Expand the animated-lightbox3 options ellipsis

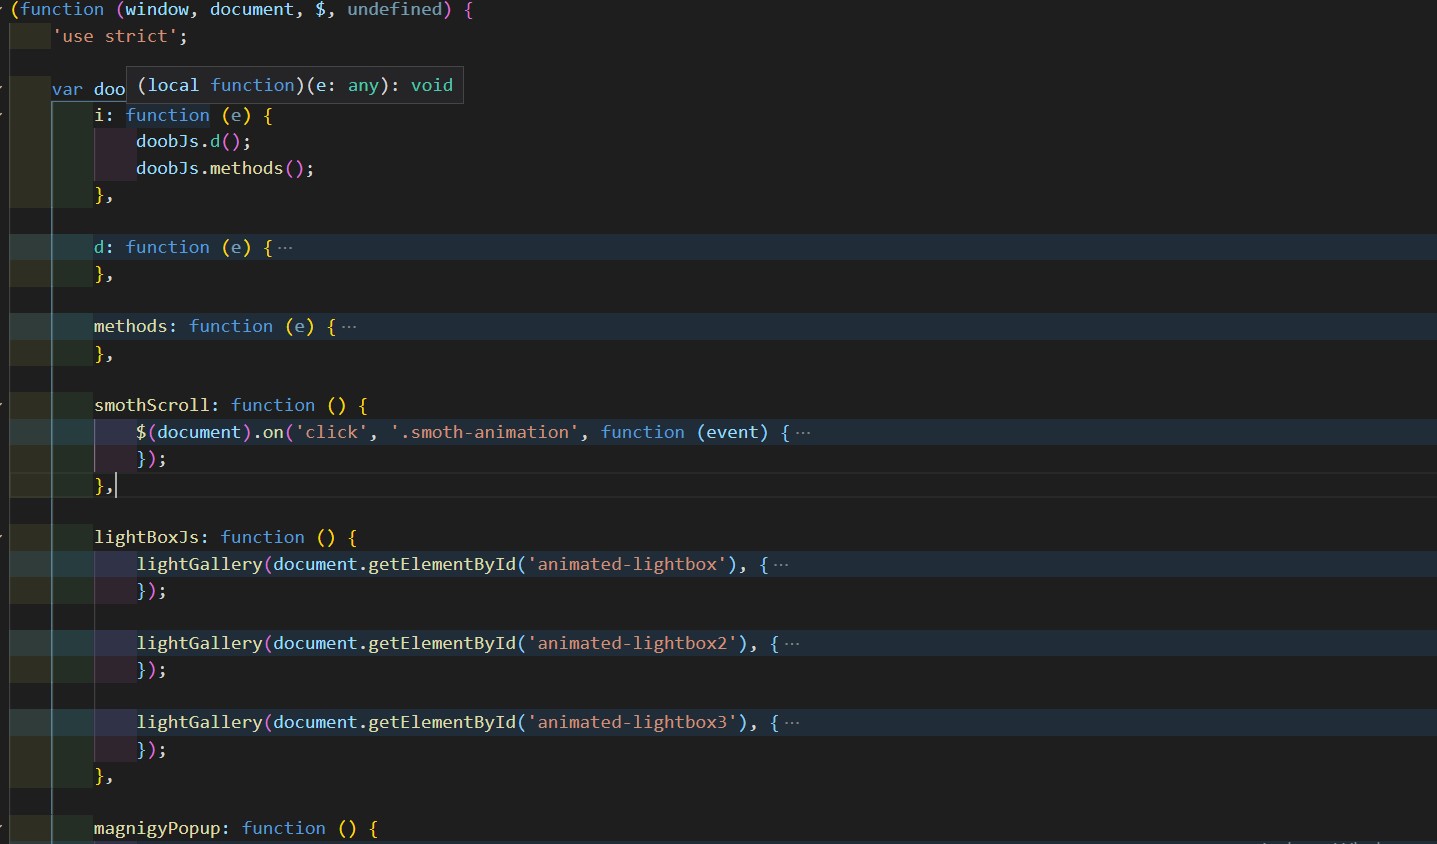pyautogui.click(x=793, y=722)
